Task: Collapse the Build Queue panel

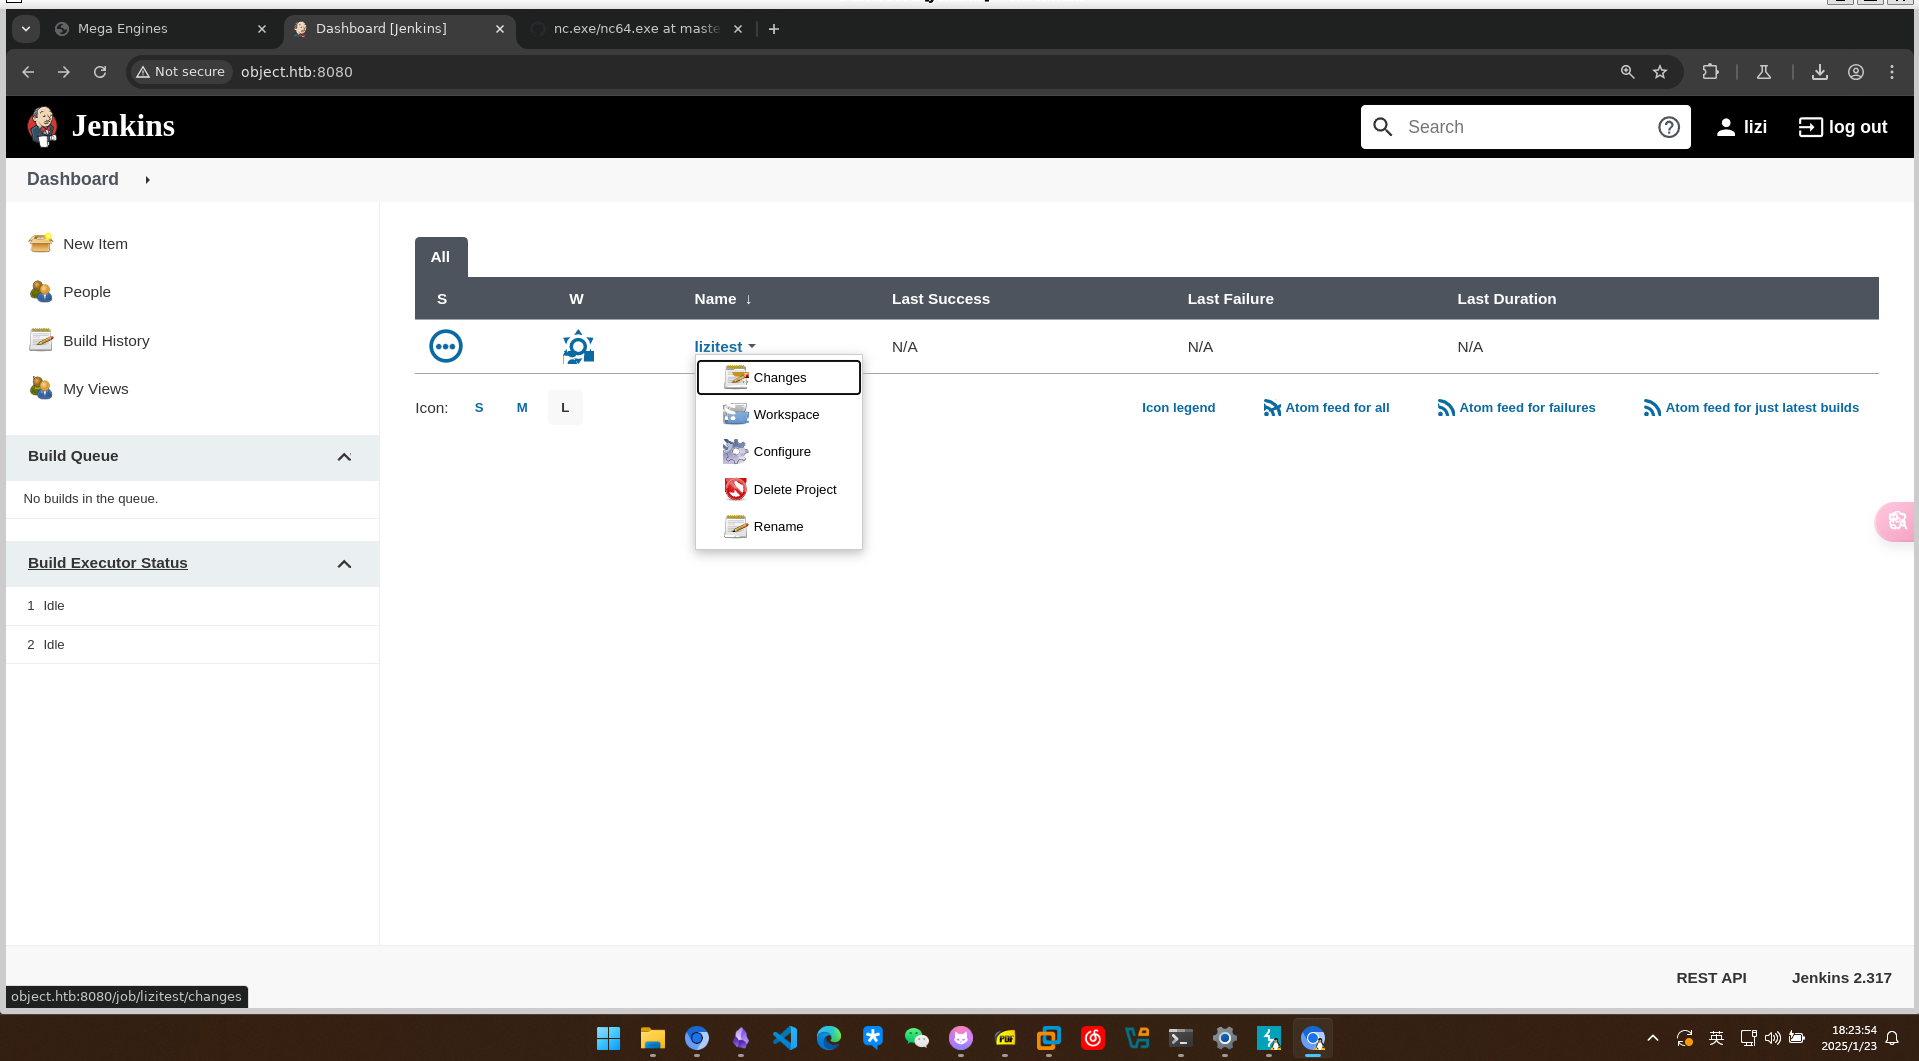Action: pyautogui.click(x=344, y=457)
